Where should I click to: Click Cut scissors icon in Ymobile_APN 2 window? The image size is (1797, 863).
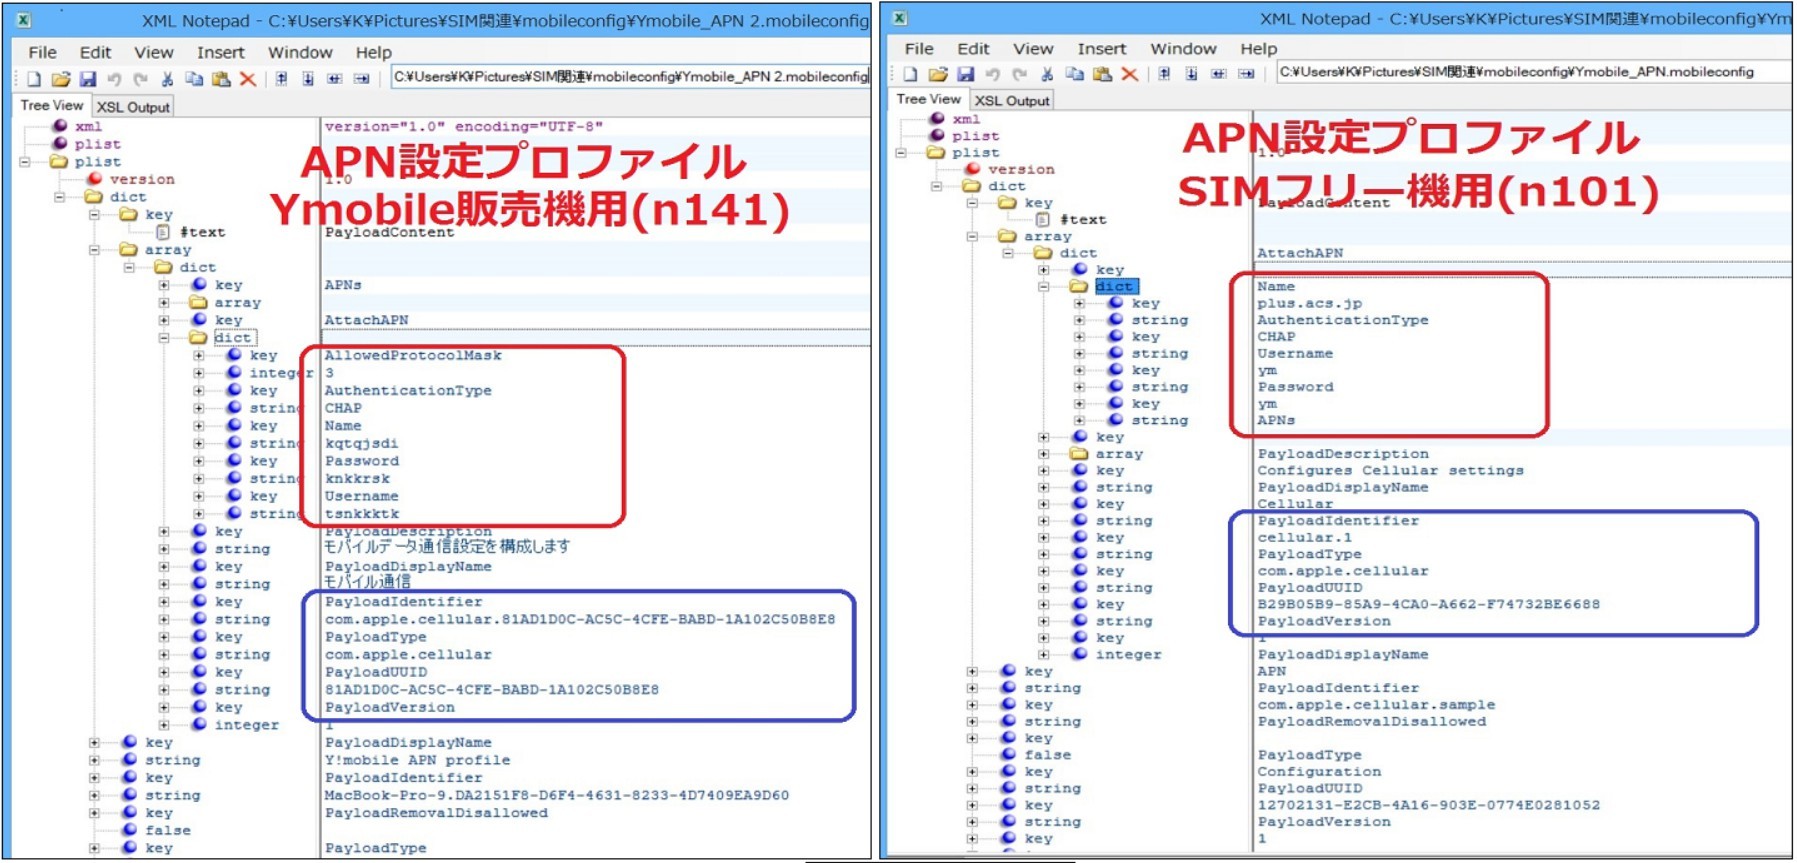167,79
